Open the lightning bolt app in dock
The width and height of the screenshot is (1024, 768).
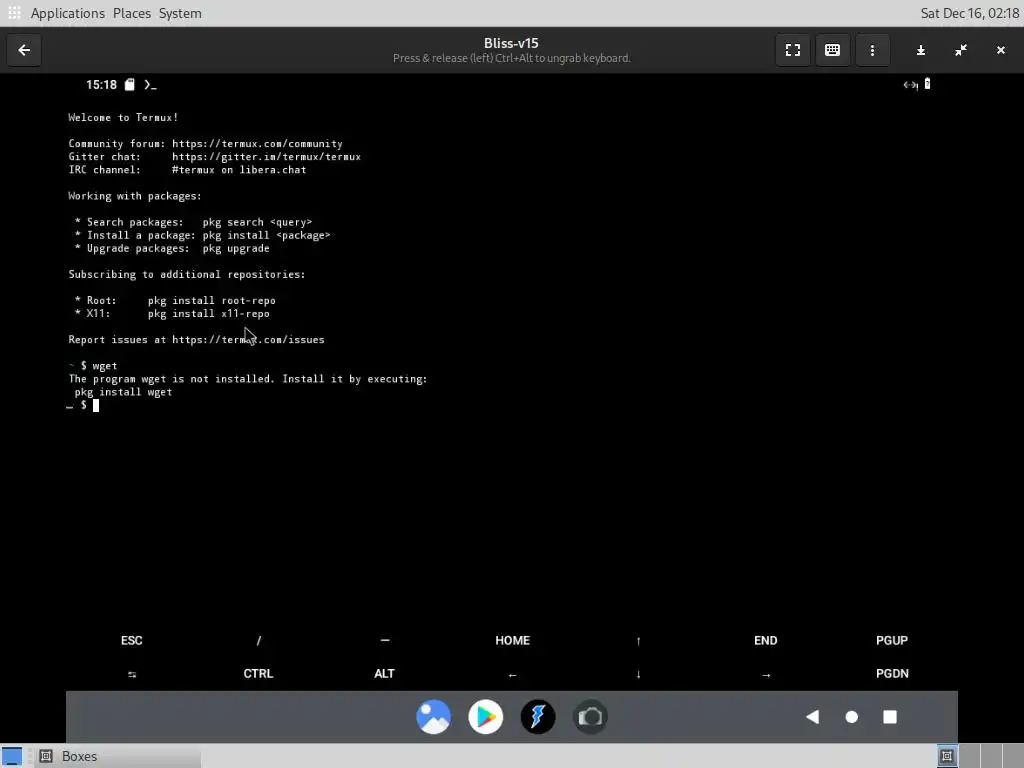click(538, 717)
